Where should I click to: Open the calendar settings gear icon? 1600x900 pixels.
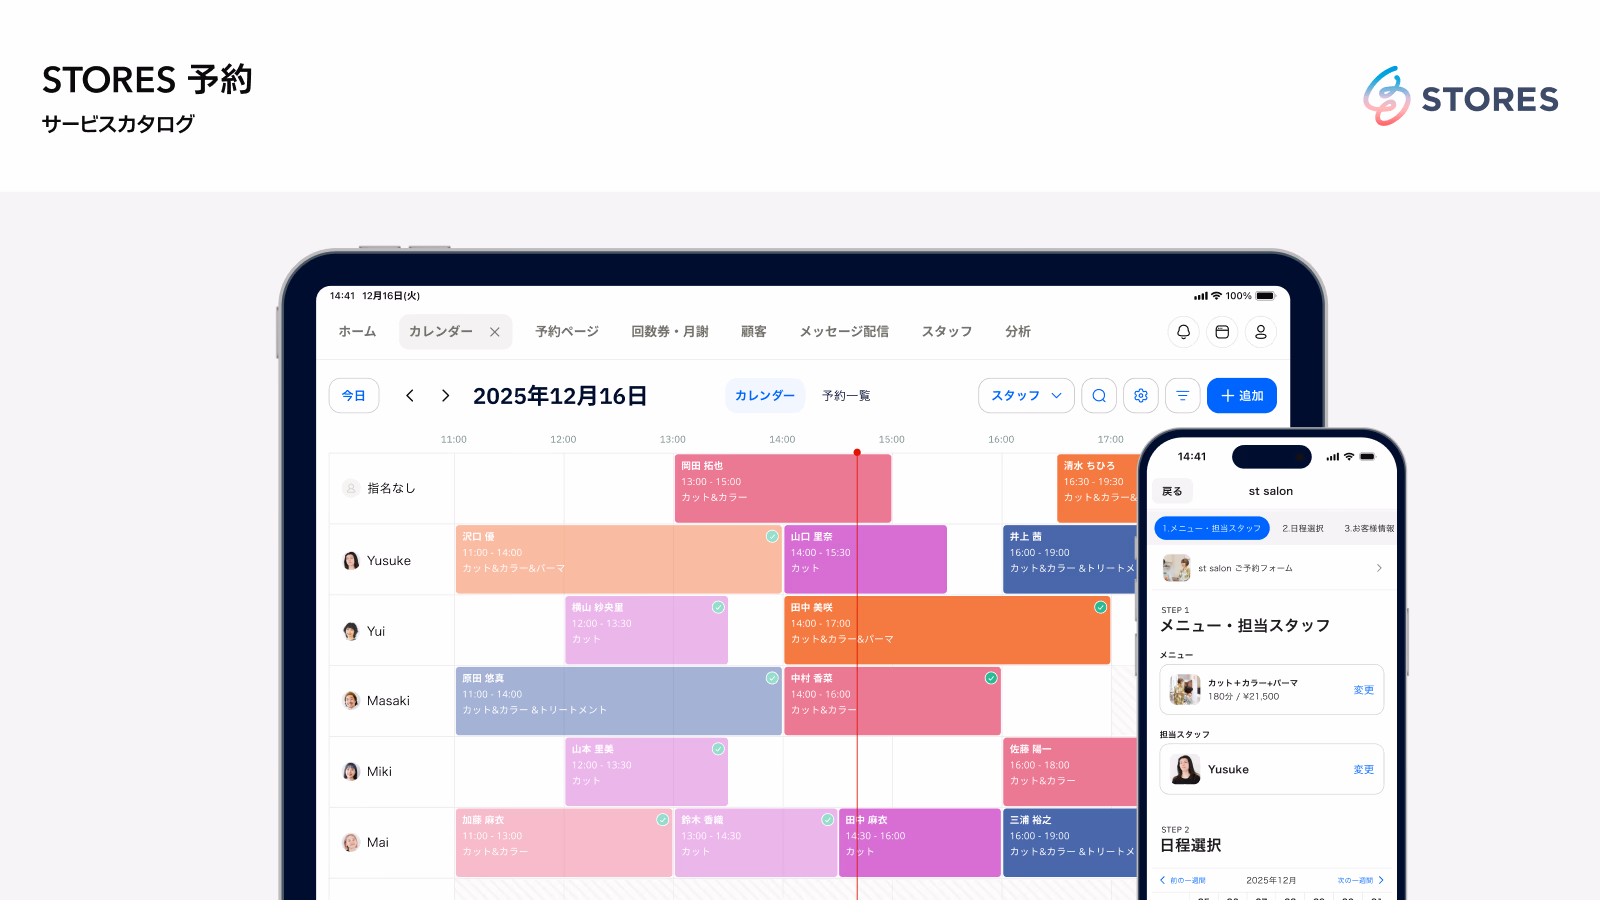pyautogui.click(x=1140, y=395)
